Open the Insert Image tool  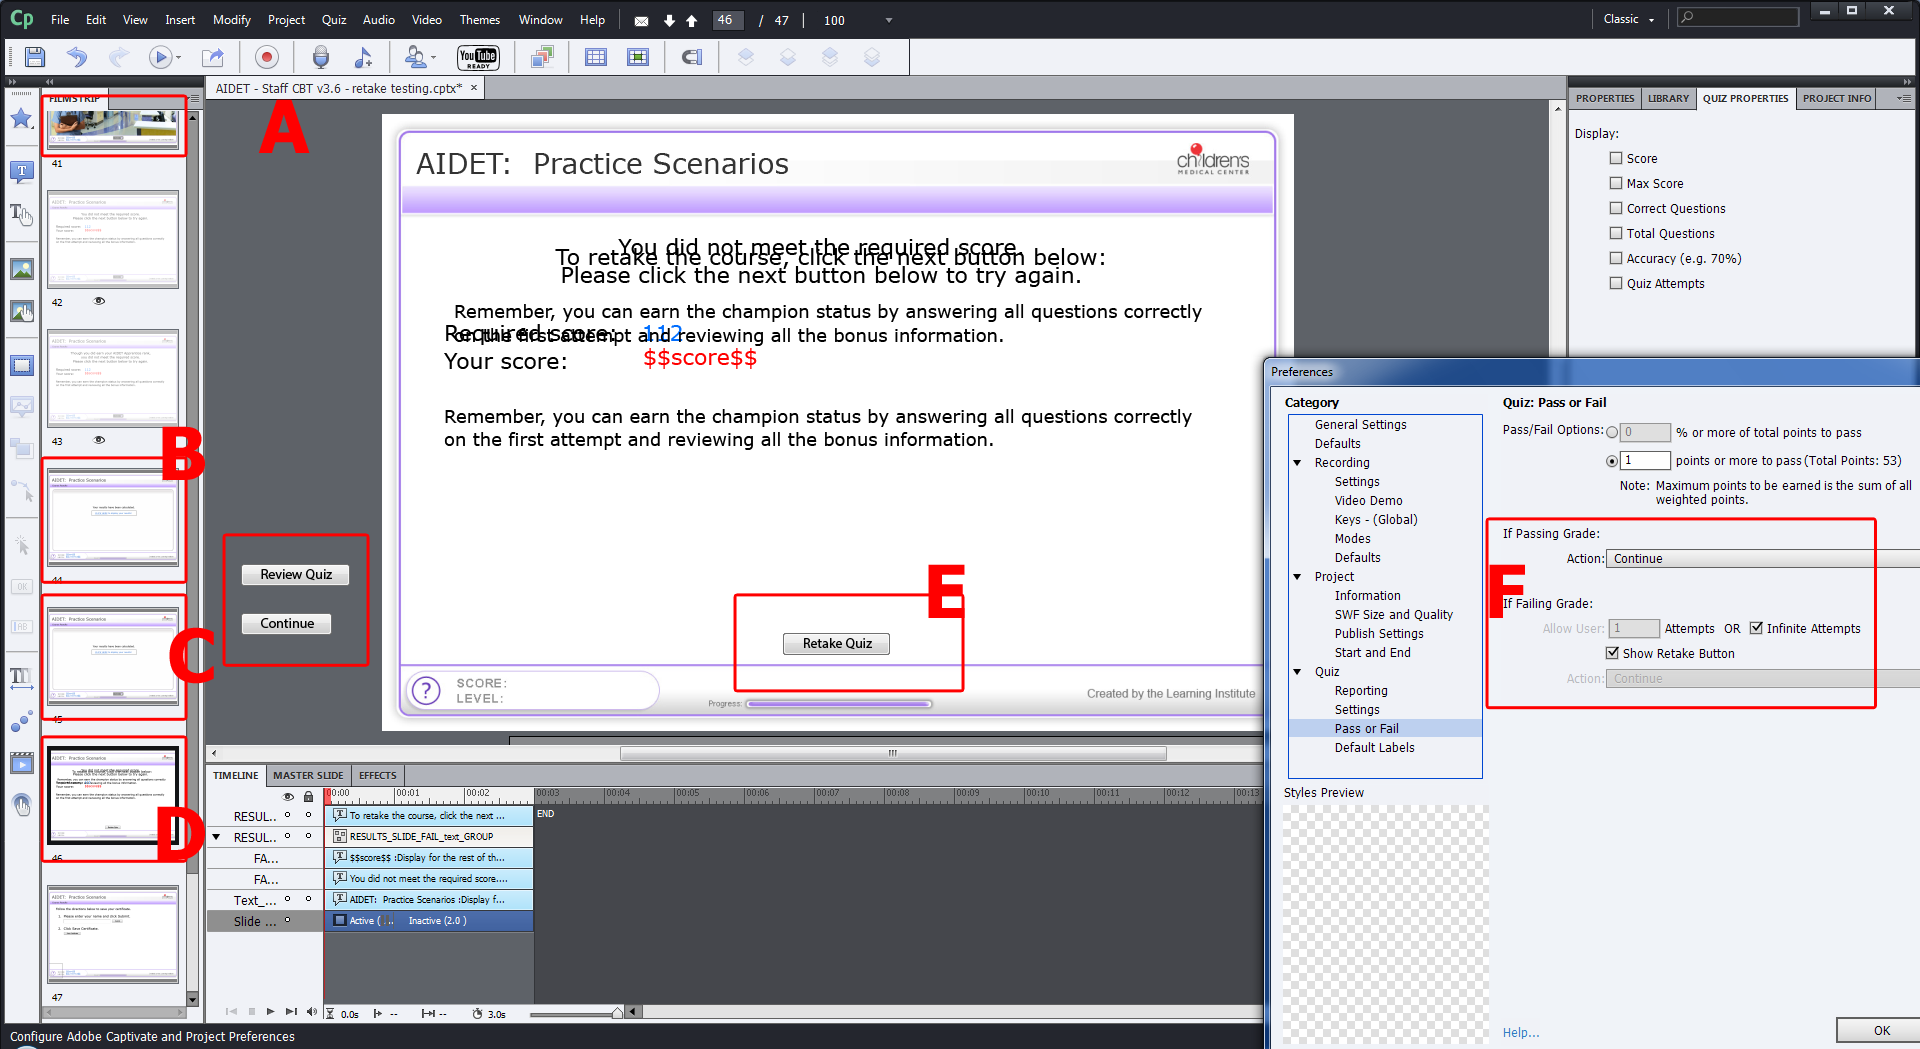click(21, 268)
